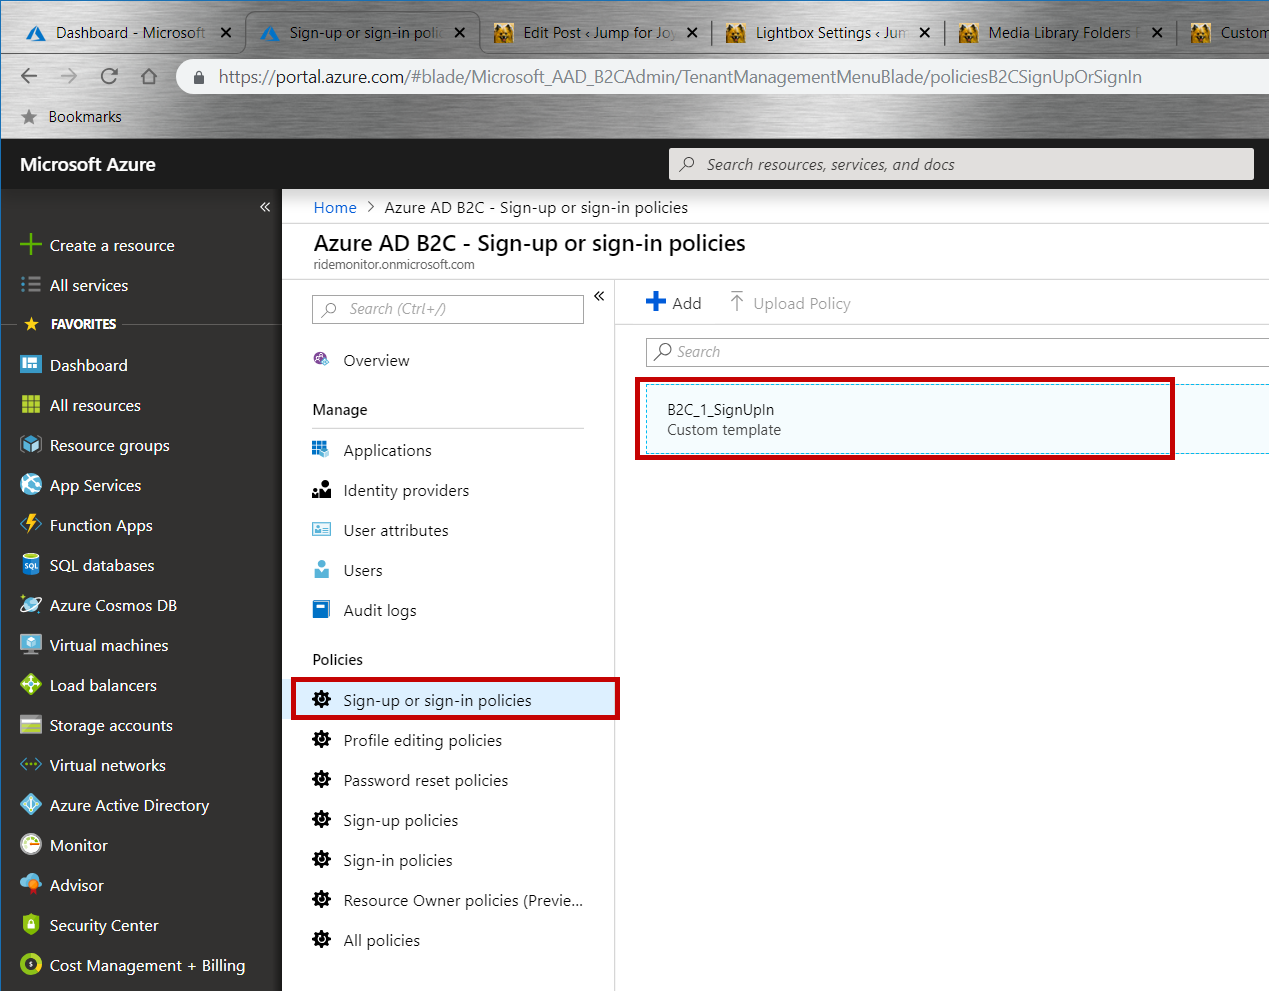The image size is (1269, 991).
Task: Click gear icon beside Password reset policies
Action: tap(321, 779)
